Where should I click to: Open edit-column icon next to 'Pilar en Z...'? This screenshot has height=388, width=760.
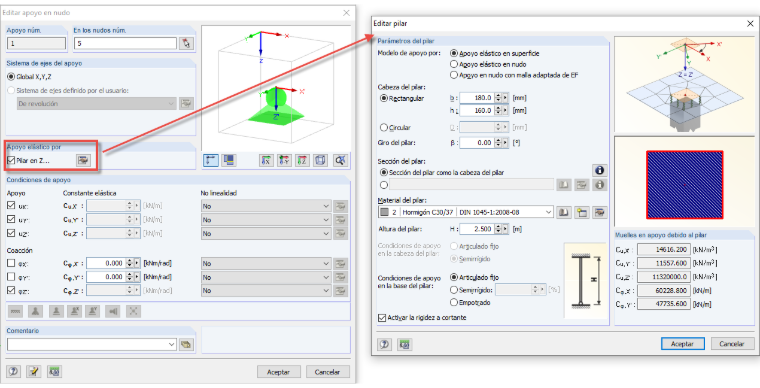point(83,160)
